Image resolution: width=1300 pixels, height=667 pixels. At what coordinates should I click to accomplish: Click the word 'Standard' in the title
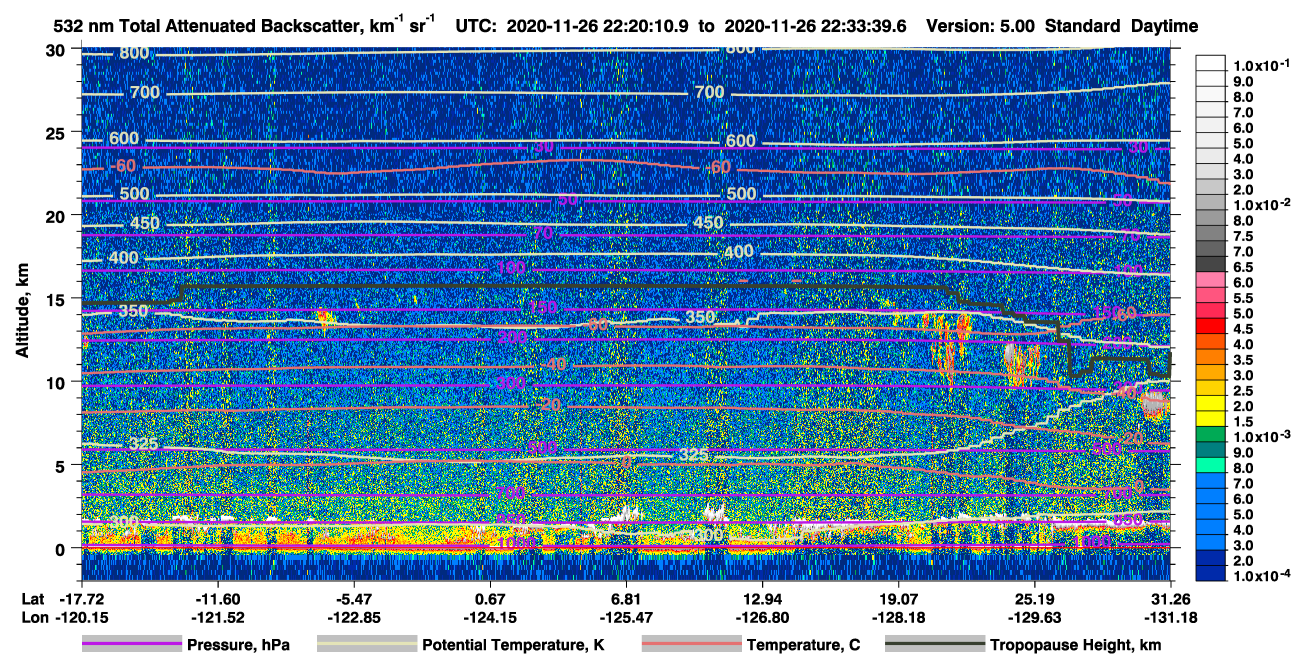(x=1084, y=26)
